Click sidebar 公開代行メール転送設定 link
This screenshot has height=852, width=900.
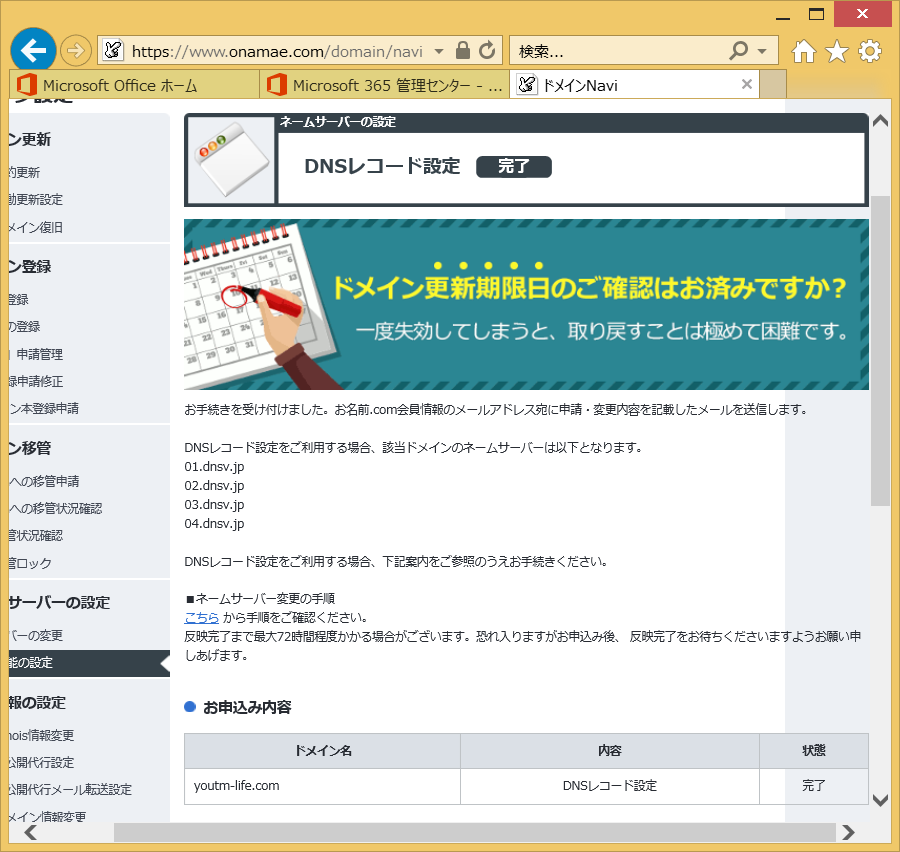click(x=70, y=789)
